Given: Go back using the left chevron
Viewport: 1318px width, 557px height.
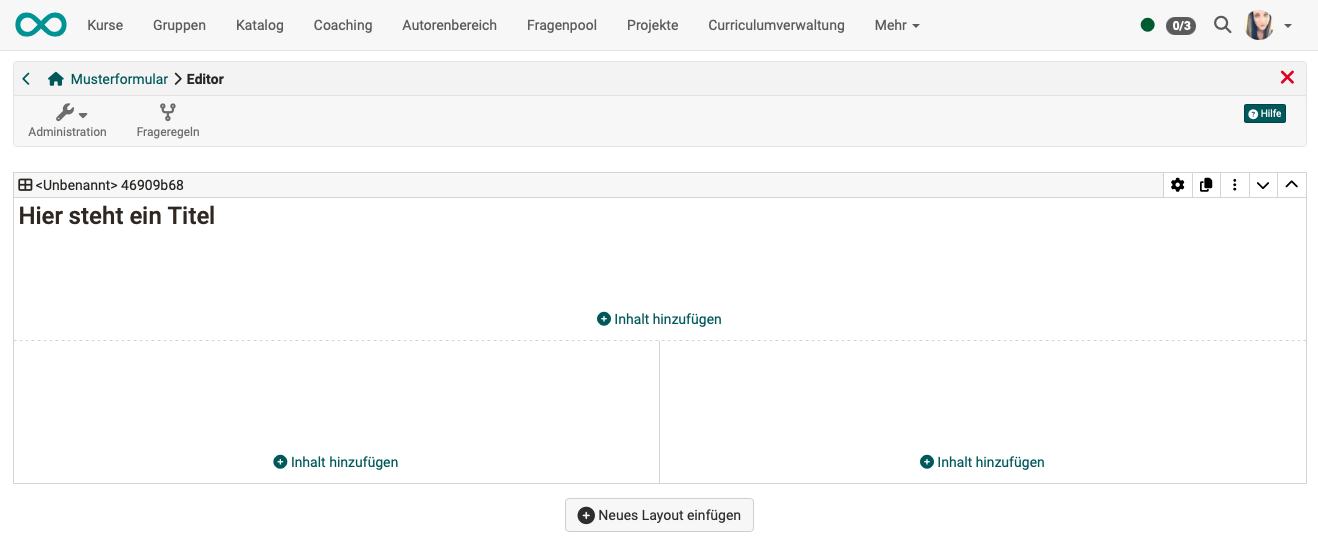Looking at the screenshot, I should click(x=27, y=79).
